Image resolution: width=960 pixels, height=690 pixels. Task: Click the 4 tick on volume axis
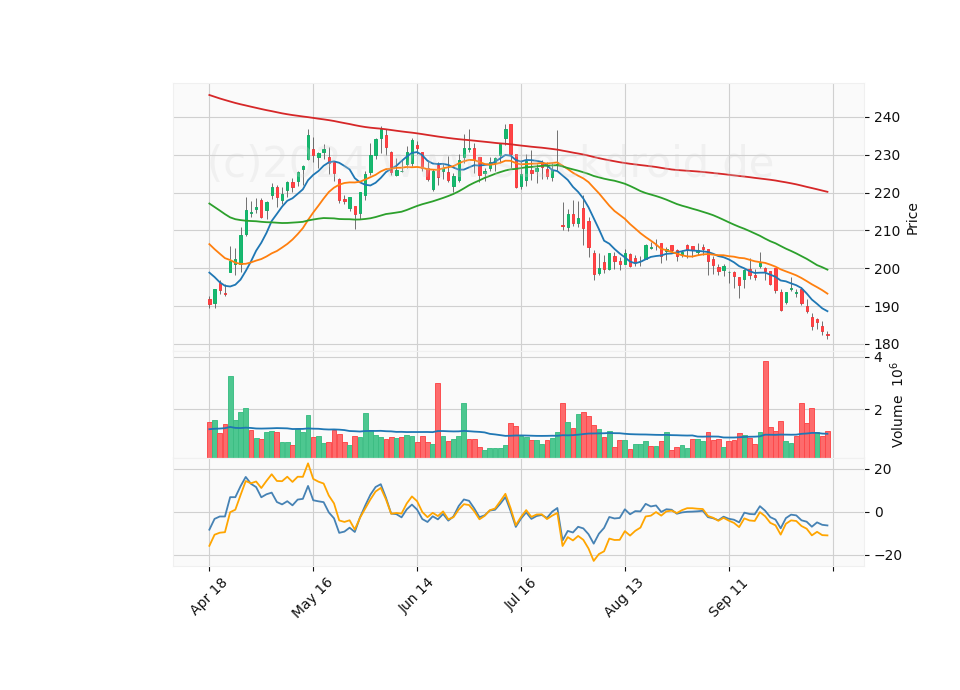pyautogui.click(x=879, y=358)
